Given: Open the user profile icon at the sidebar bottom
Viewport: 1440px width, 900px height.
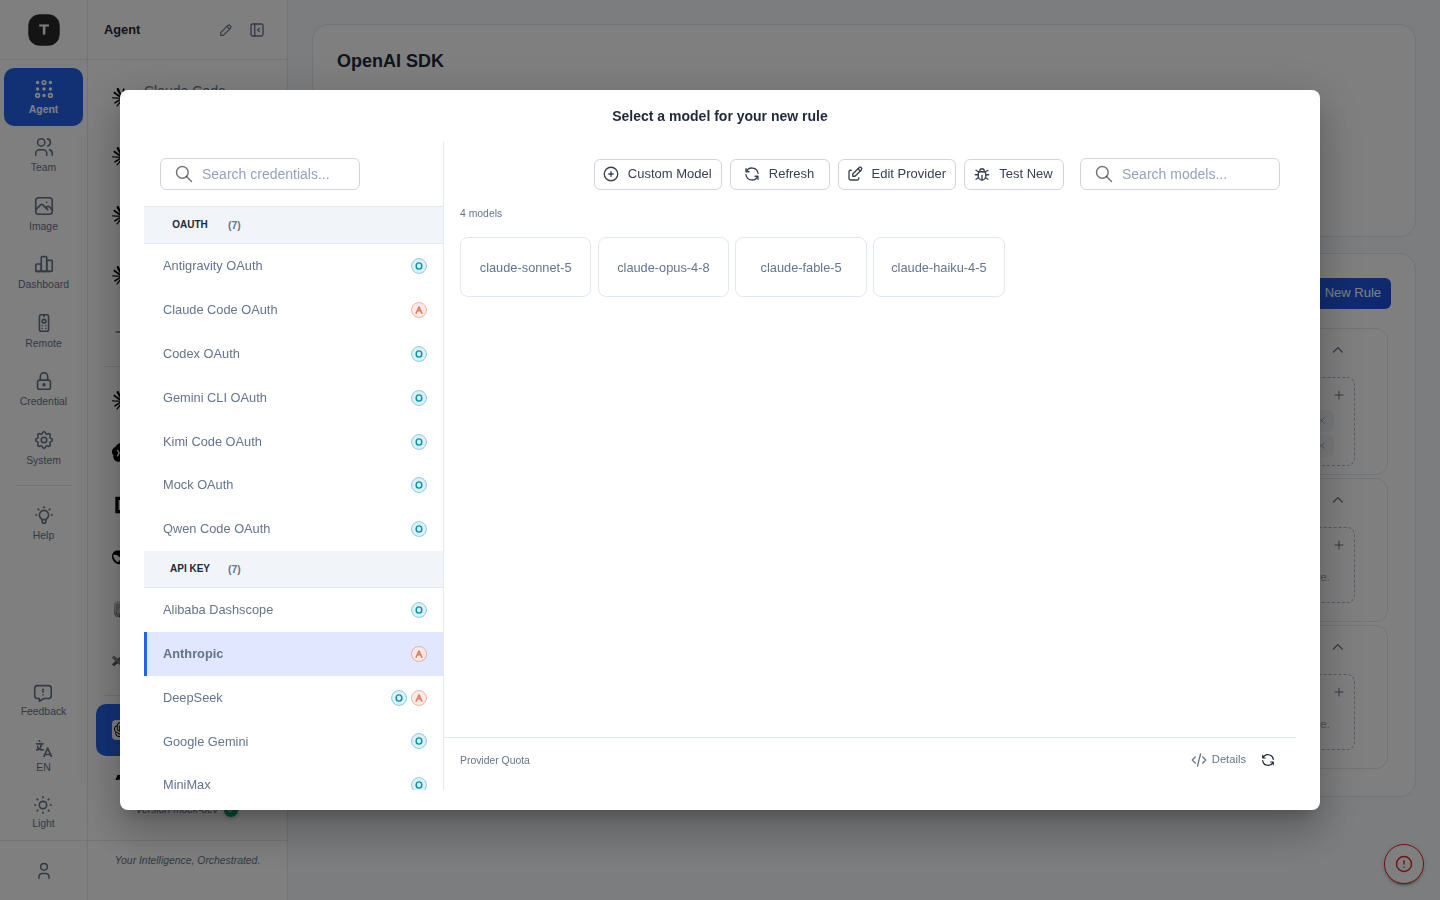Looking at the screenshot, I should pos(43,871).
